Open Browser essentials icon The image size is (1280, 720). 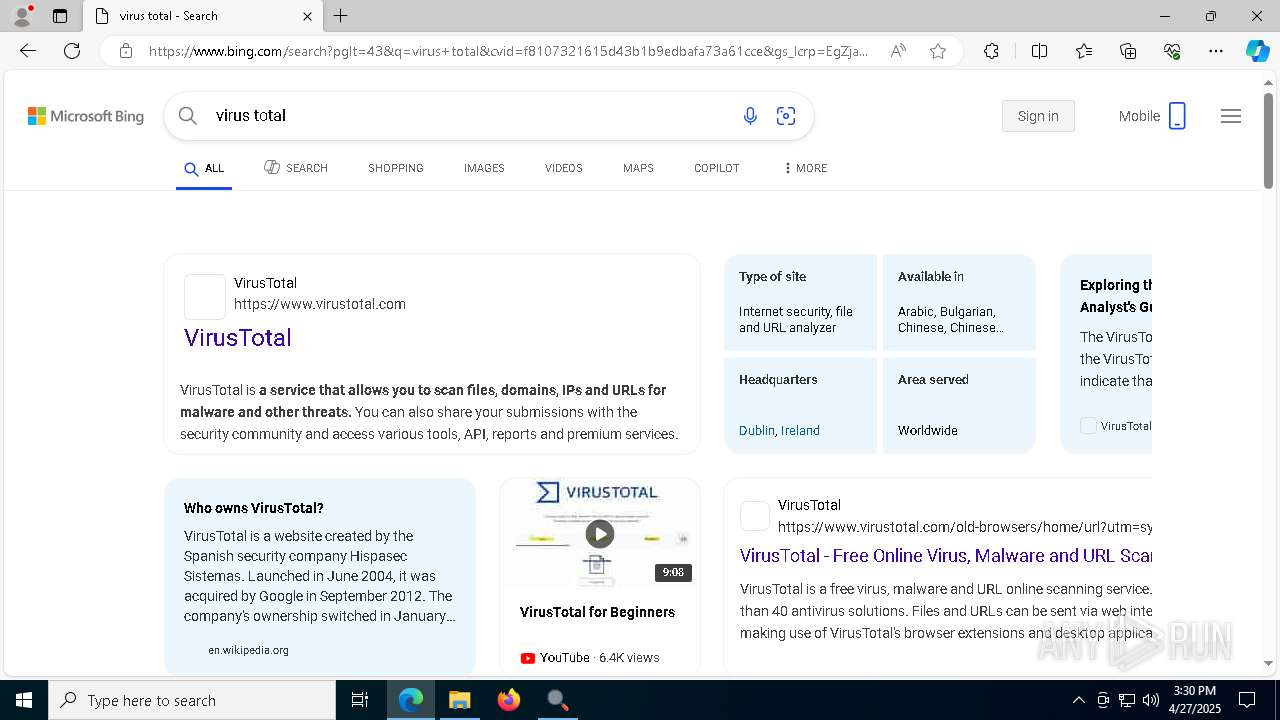1172,51
